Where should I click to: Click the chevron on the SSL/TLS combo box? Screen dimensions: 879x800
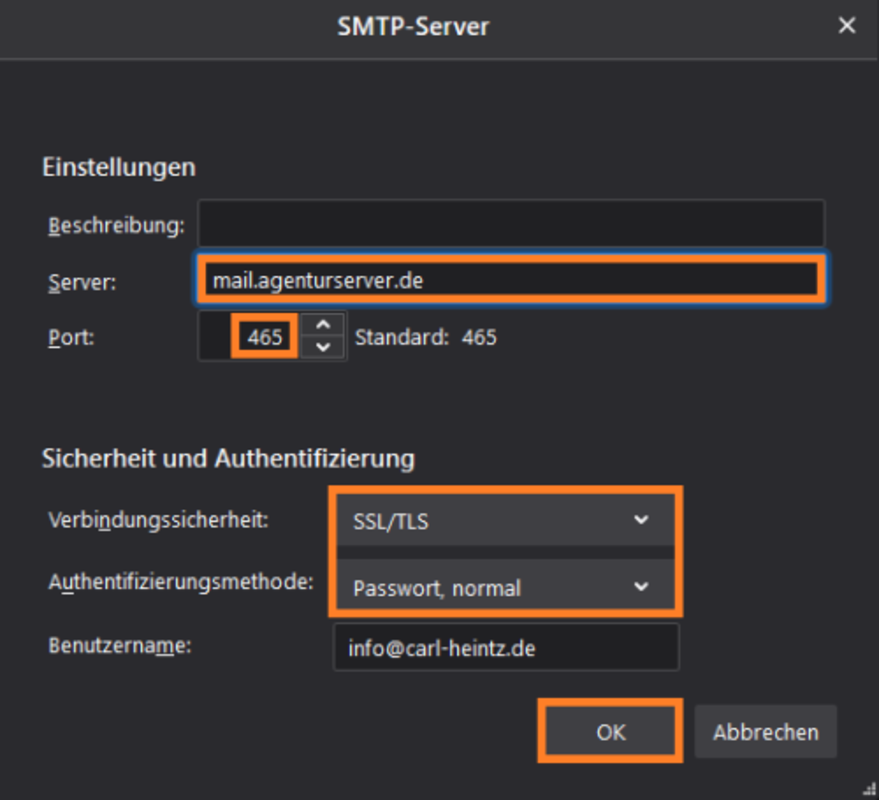point(641,520)
